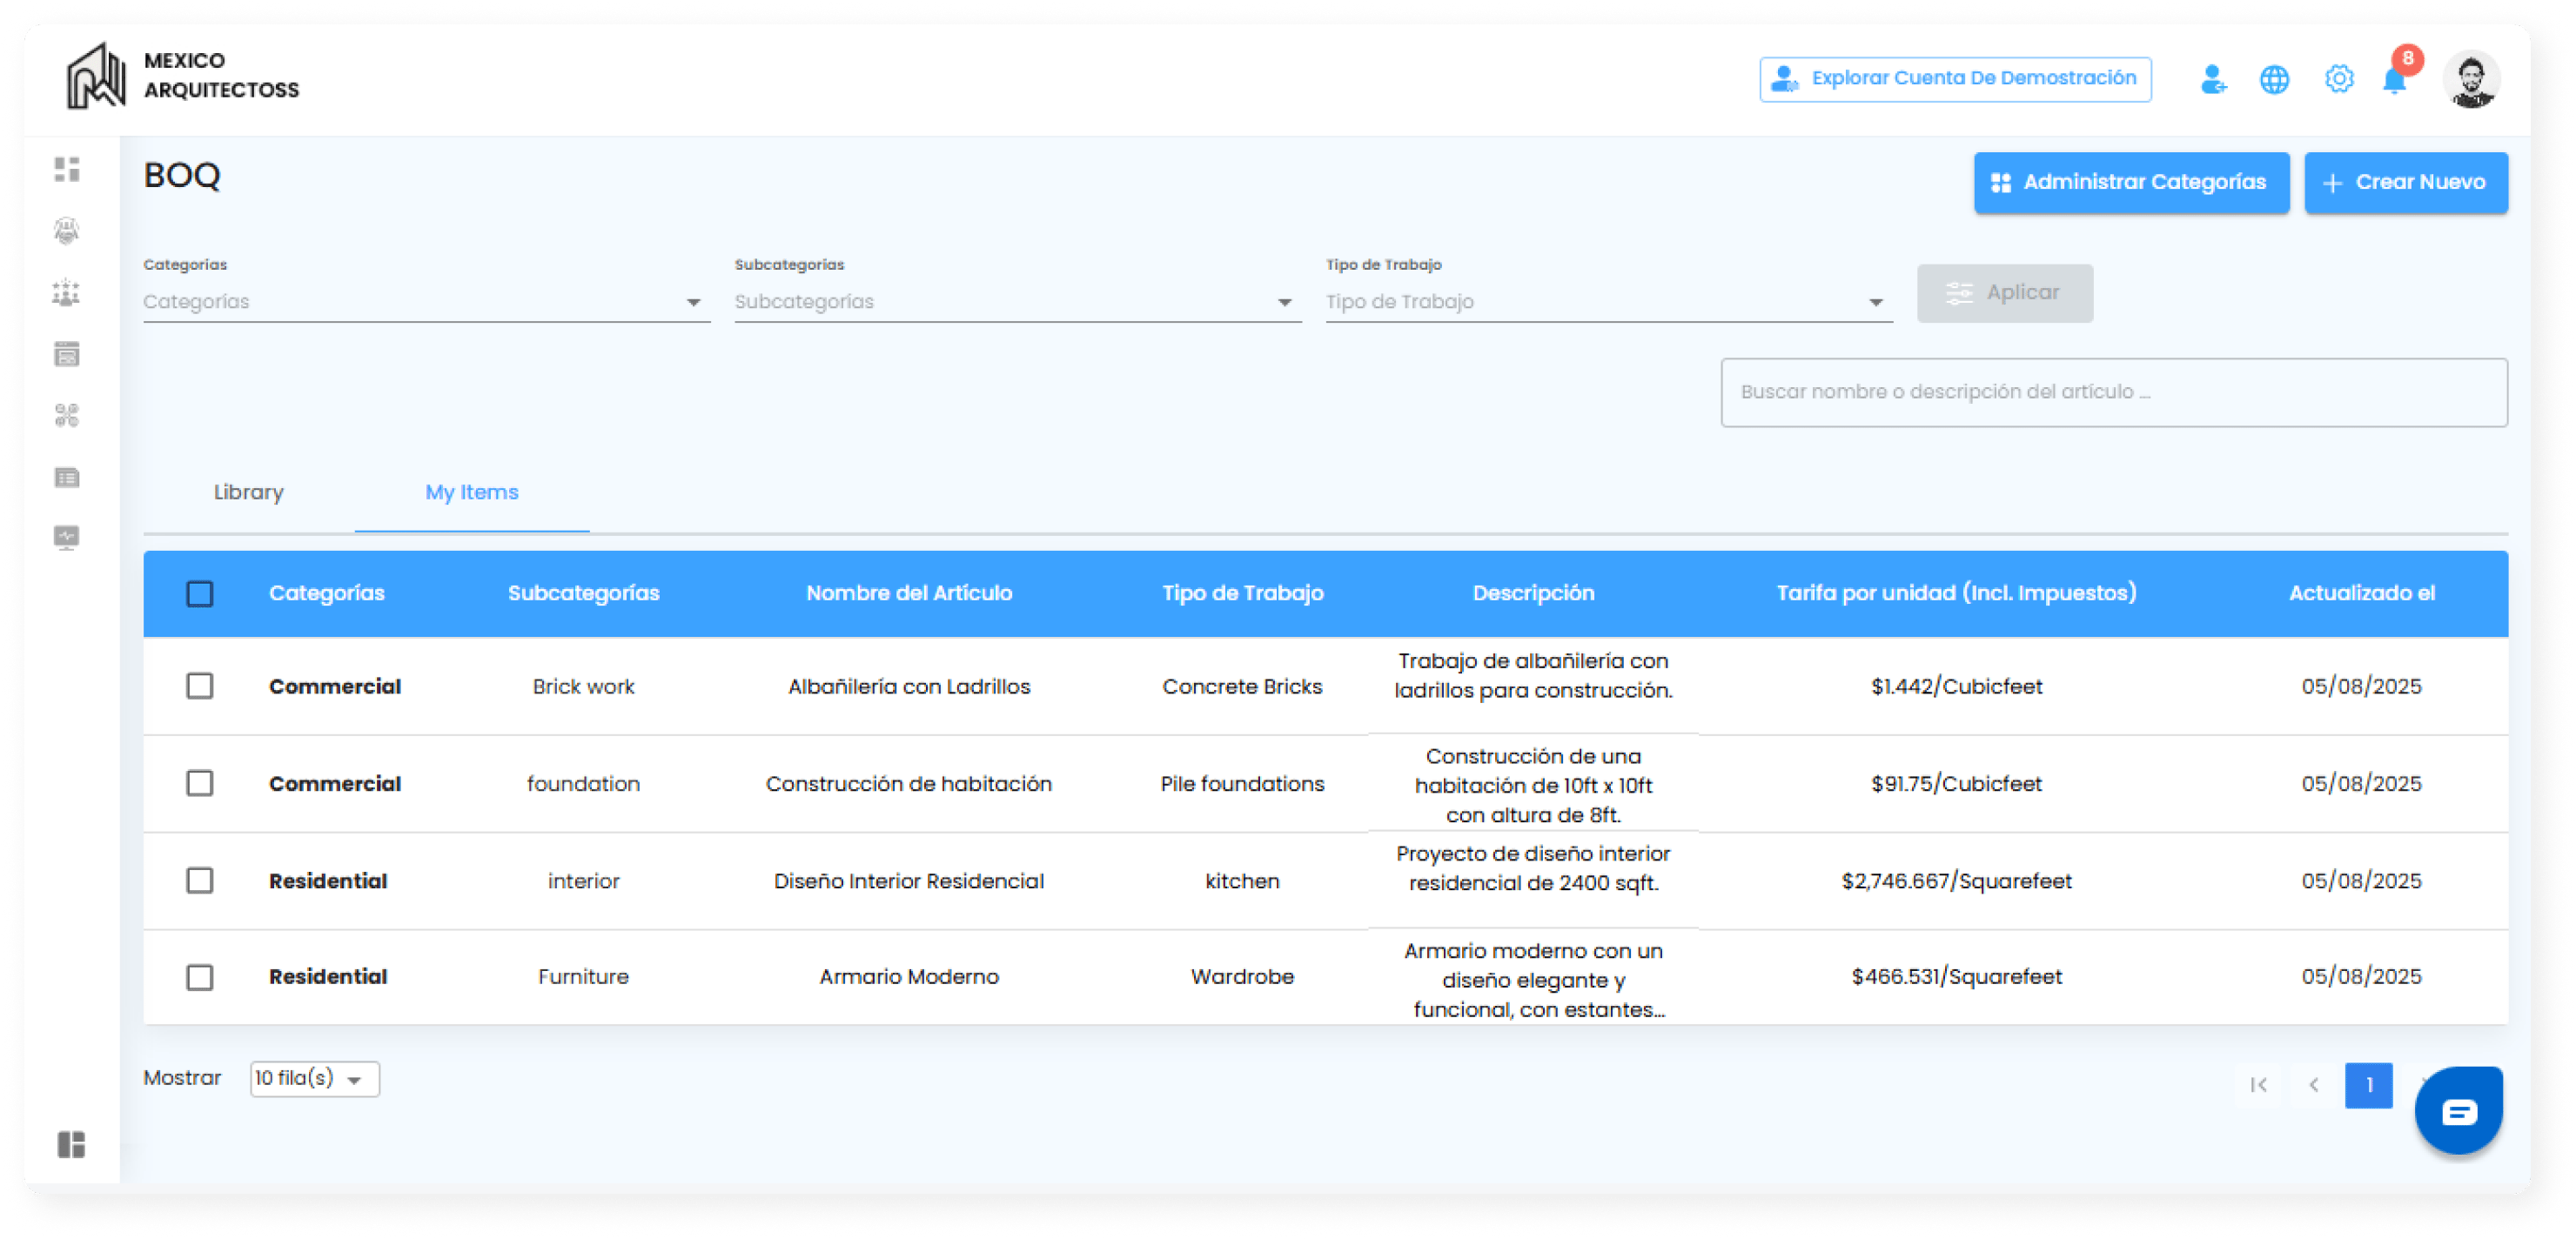This screenshot has height=1239, width=2576.
Task: Open the chat support bubble
Action: click(x=2458, y=1111)
